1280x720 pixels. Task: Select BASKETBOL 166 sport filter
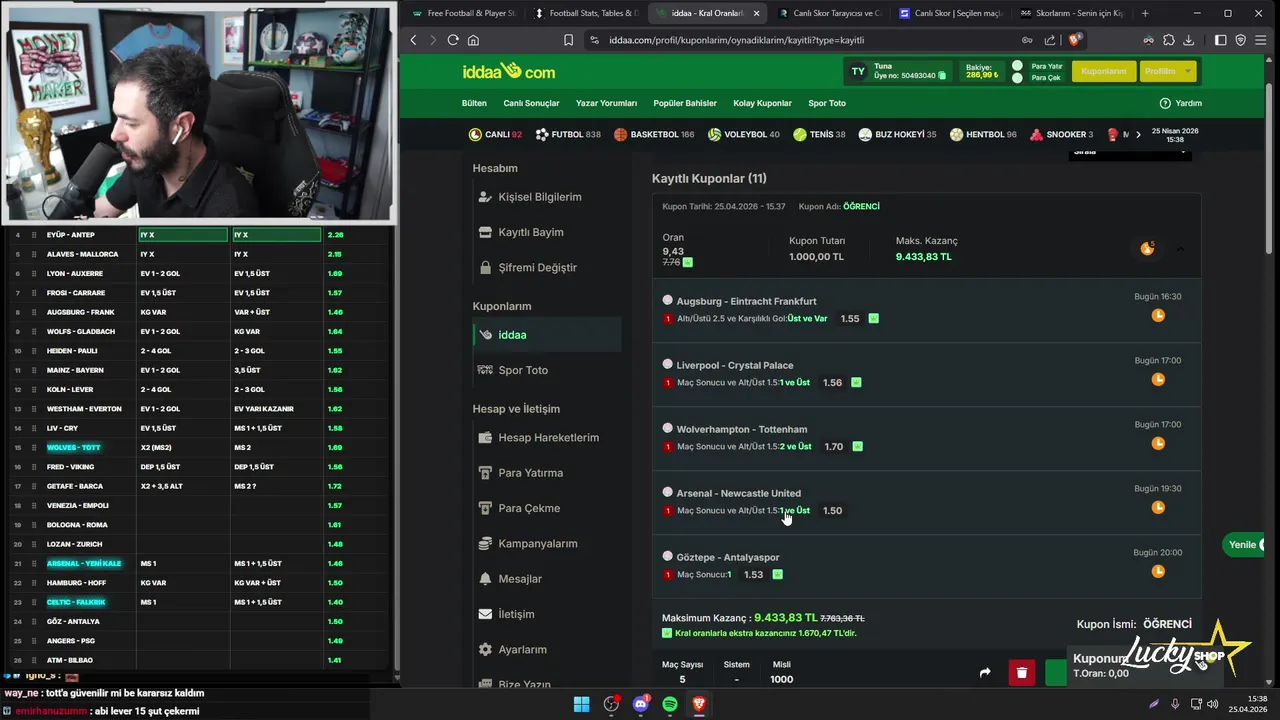click(x=654, y=134)
